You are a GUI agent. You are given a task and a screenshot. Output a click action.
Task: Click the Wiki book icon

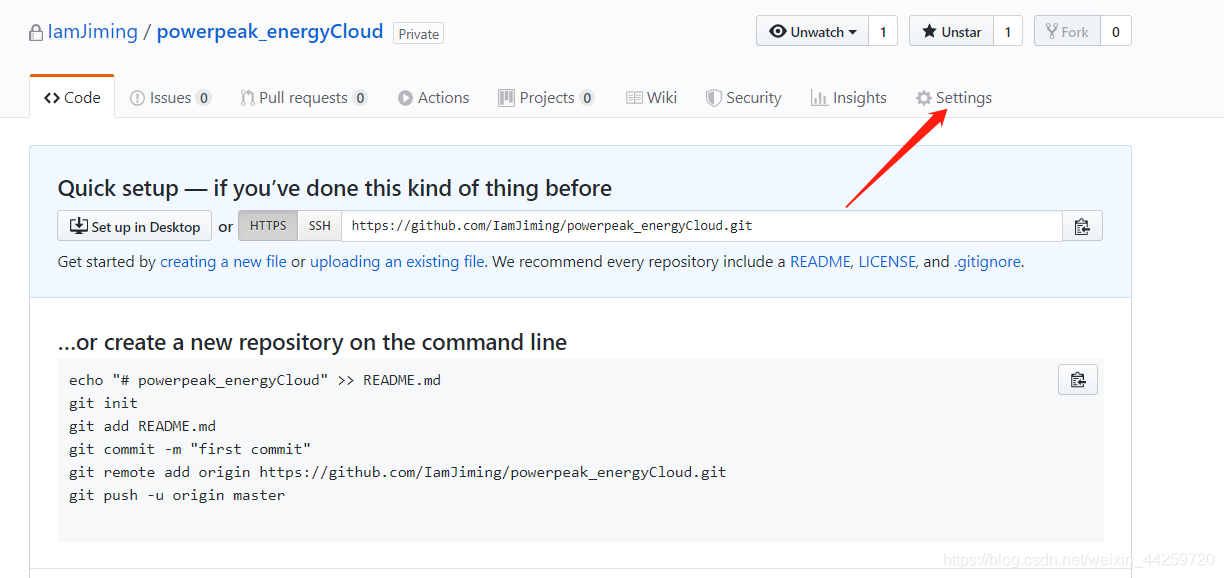click(x=634, y=98)
